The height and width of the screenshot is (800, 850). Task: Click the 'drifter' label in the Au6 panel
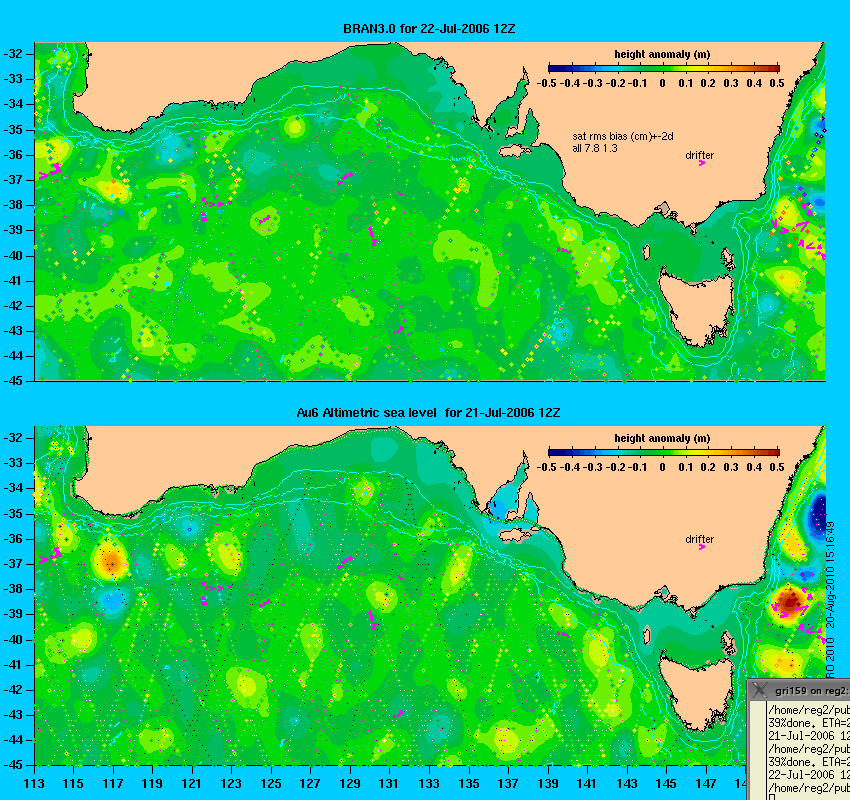(699, 539)
